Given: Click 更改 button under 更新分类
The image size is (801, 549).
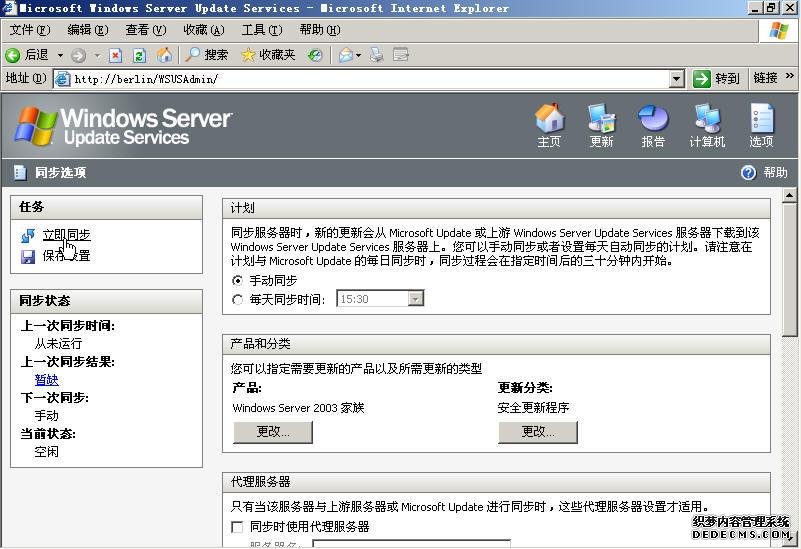Looking at the screenshot, I should [538, 432].
